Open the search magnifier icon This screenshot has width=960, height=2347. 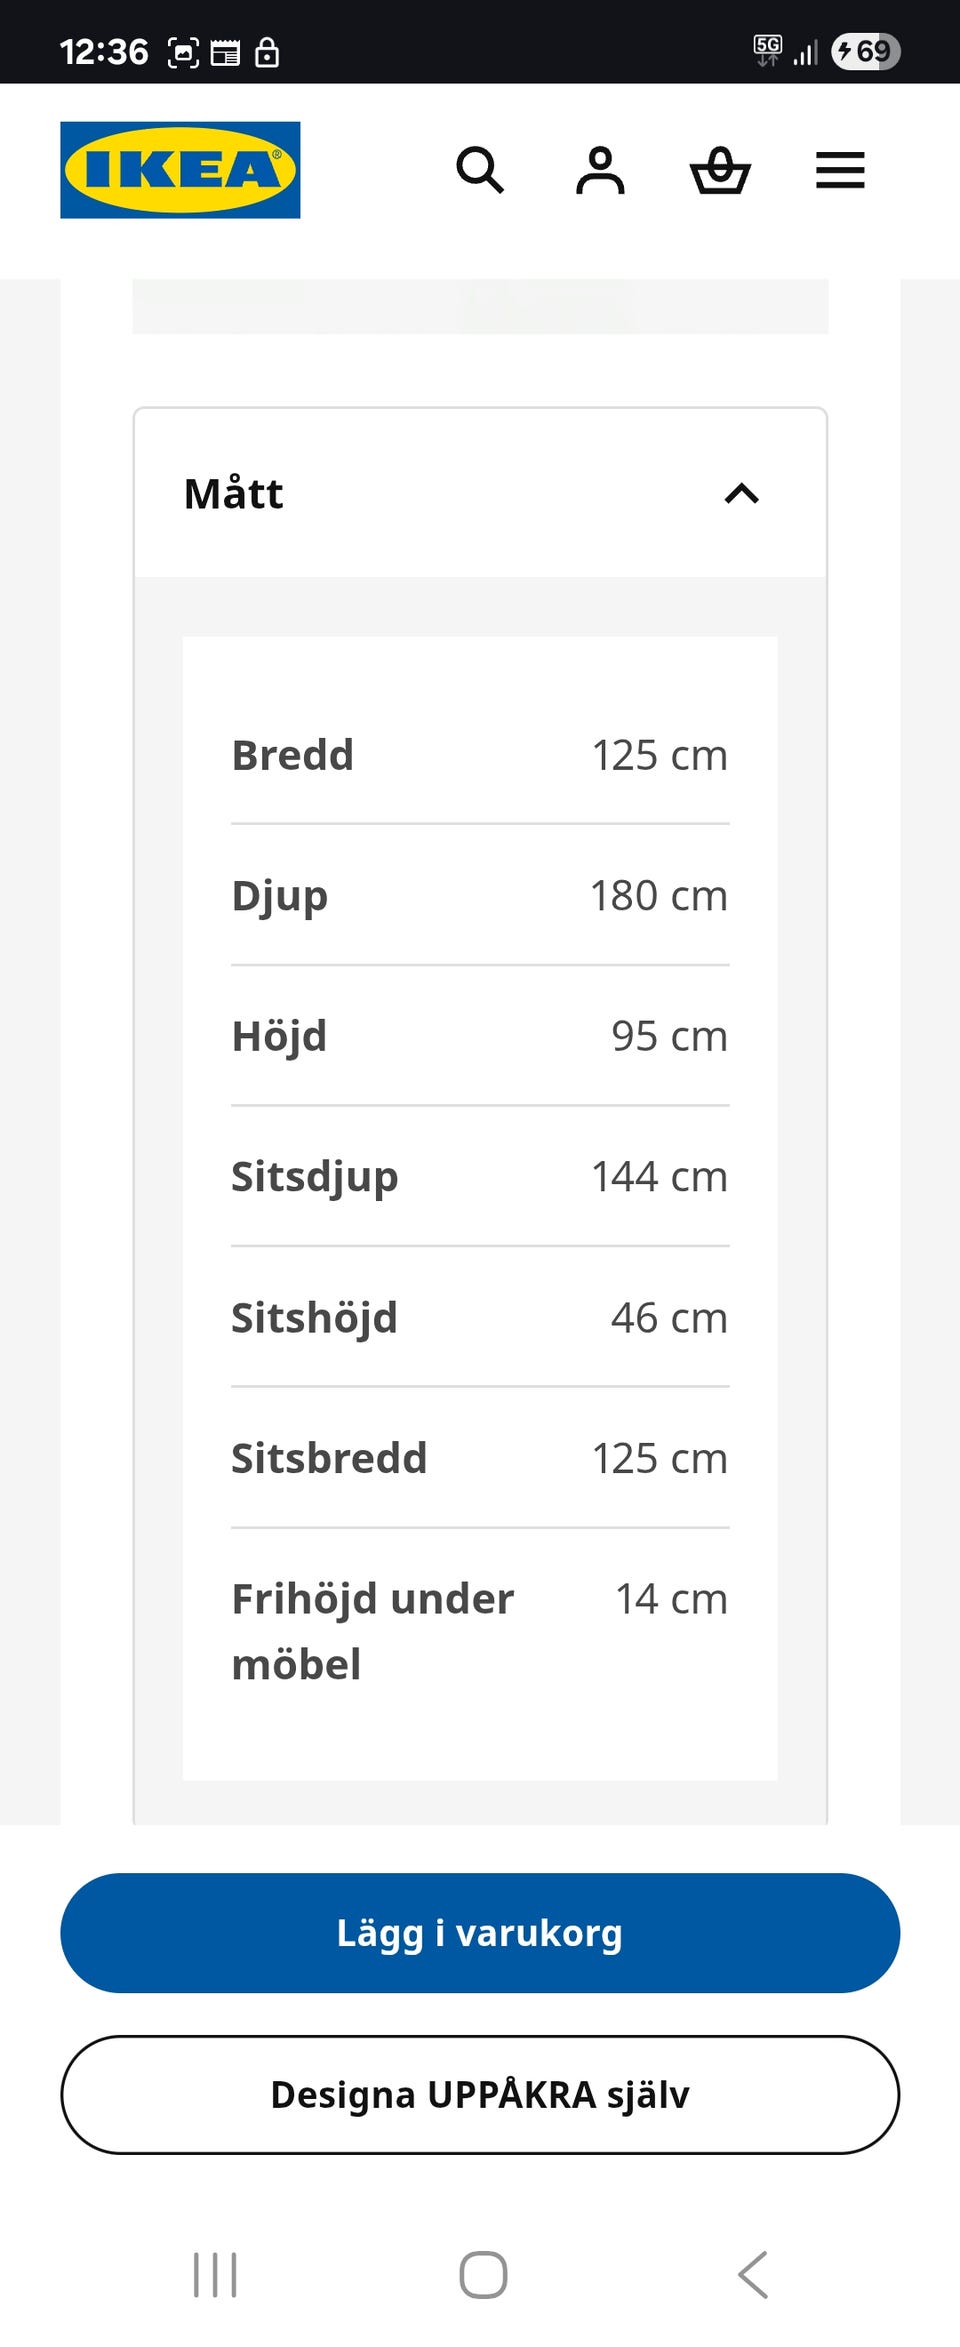480,170
